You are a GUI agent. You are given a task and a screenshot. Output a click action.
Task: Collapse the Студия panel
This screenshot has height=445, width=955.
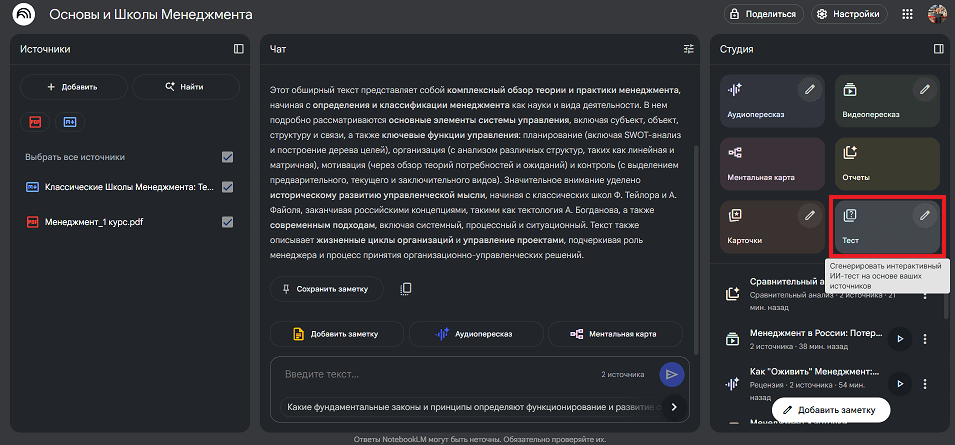[938, 48]
